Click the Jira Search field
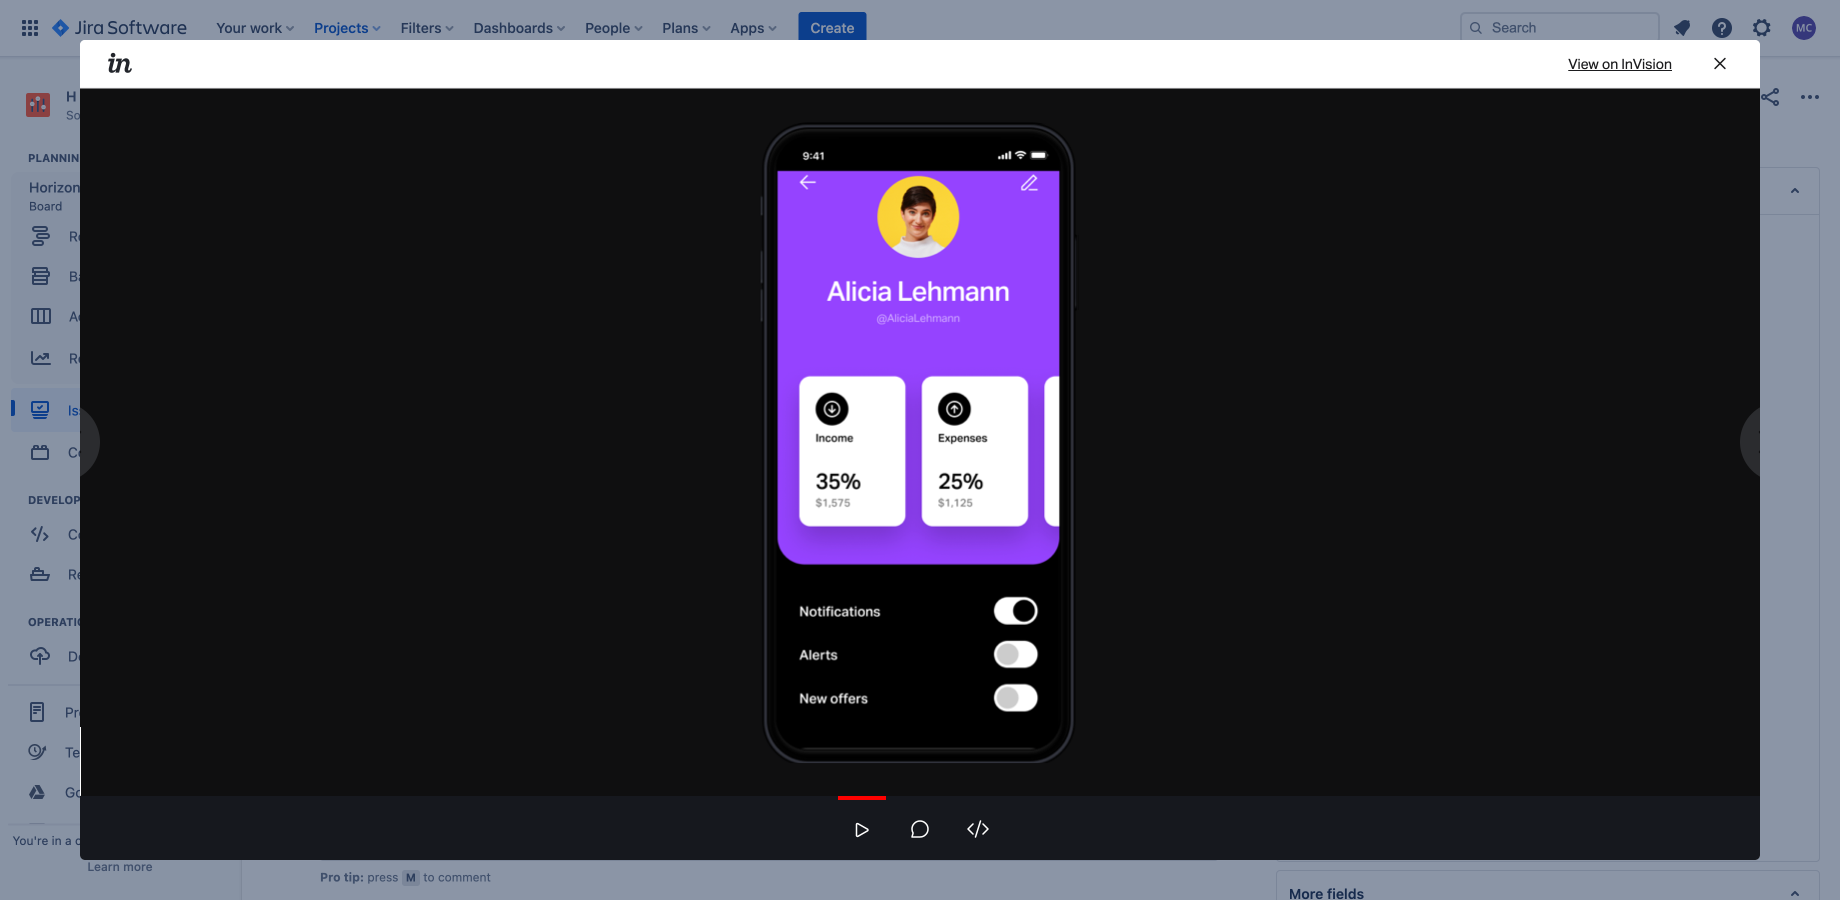Image resolution: width=1840 pixels, height=900 pixels. (x=1559, y=28)
